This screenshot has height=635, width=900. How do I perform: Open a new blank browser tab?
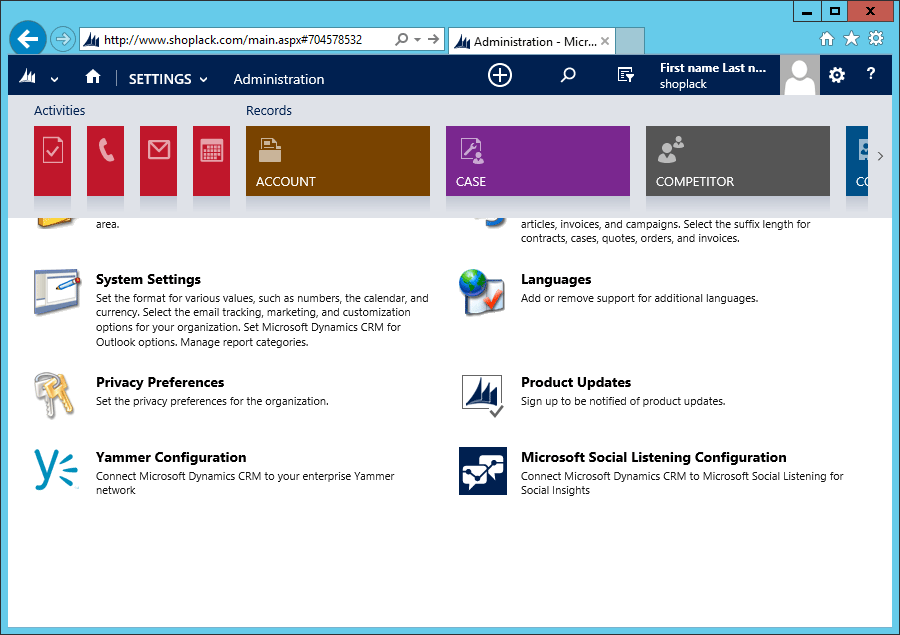[x=630, y=41]
